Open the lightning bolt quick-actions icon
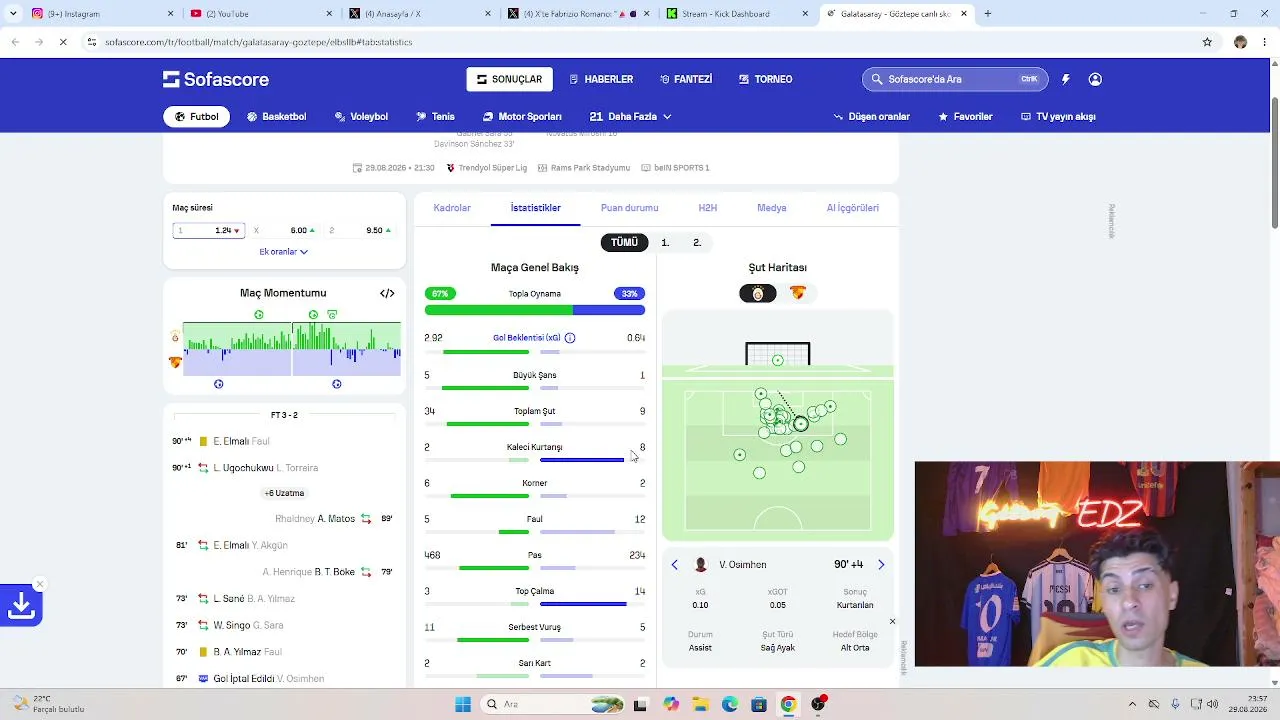This screenshot has height=720, width=1280. 1065,79
